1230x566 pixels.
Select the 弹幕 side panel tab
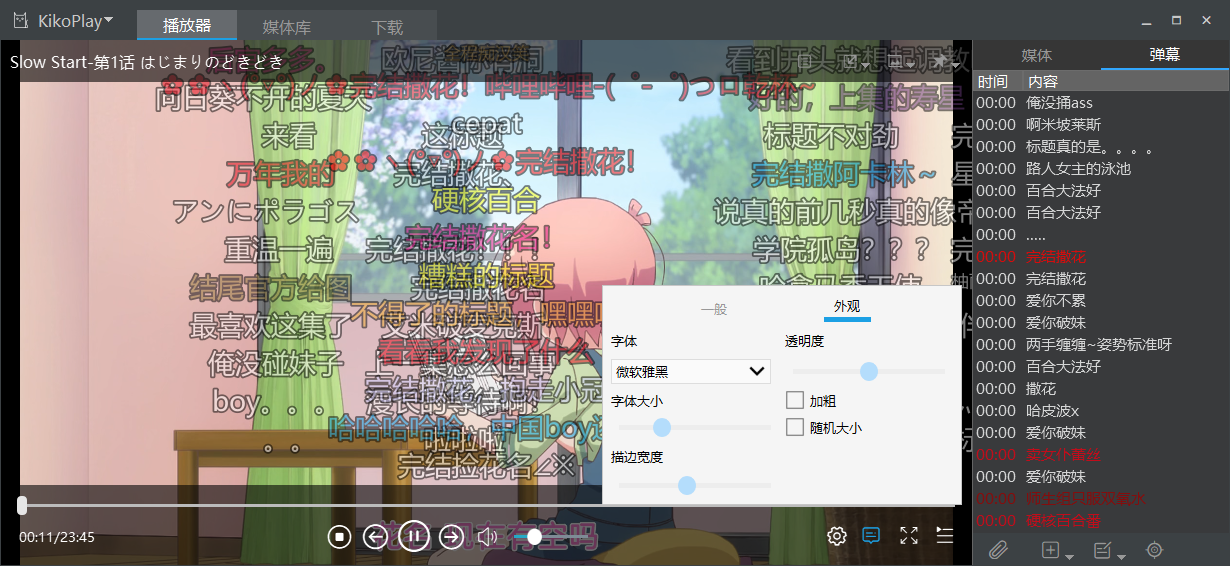[x=1165, y=55]
